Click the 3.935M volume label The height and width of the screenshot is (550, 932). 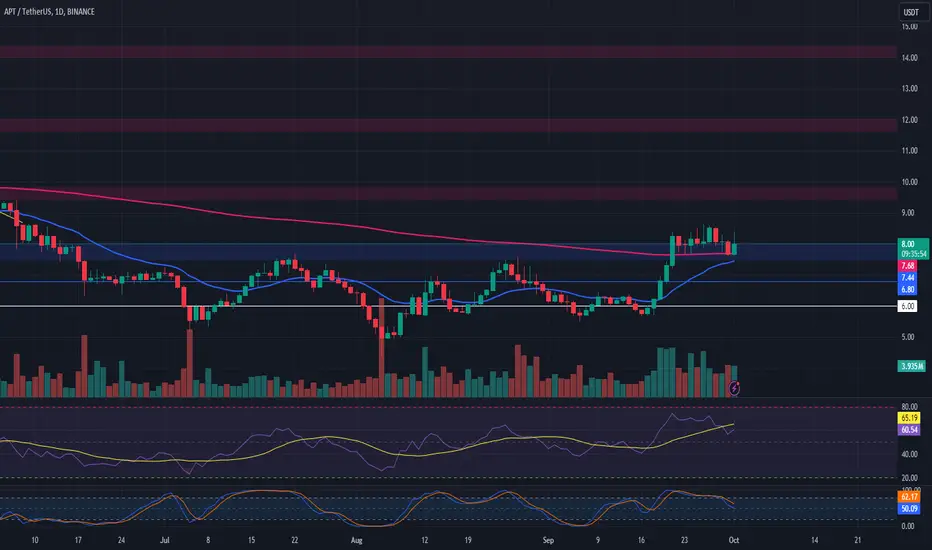tap(912, 366)
